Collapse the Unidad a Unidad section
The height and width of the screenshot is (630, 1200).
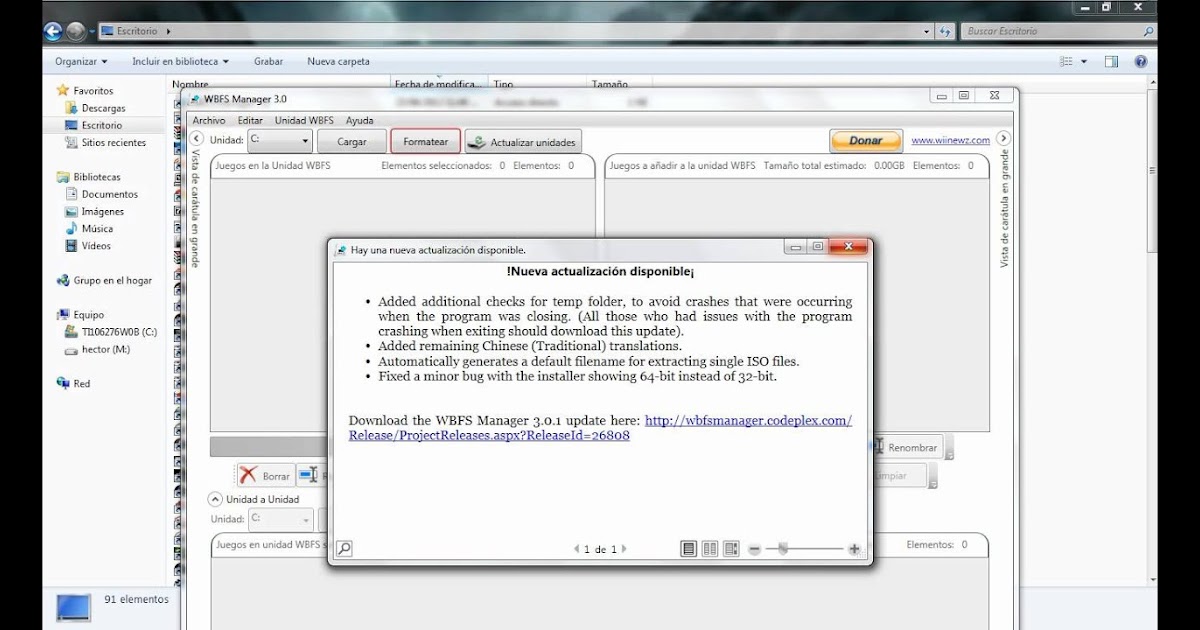tap(215, 499)
